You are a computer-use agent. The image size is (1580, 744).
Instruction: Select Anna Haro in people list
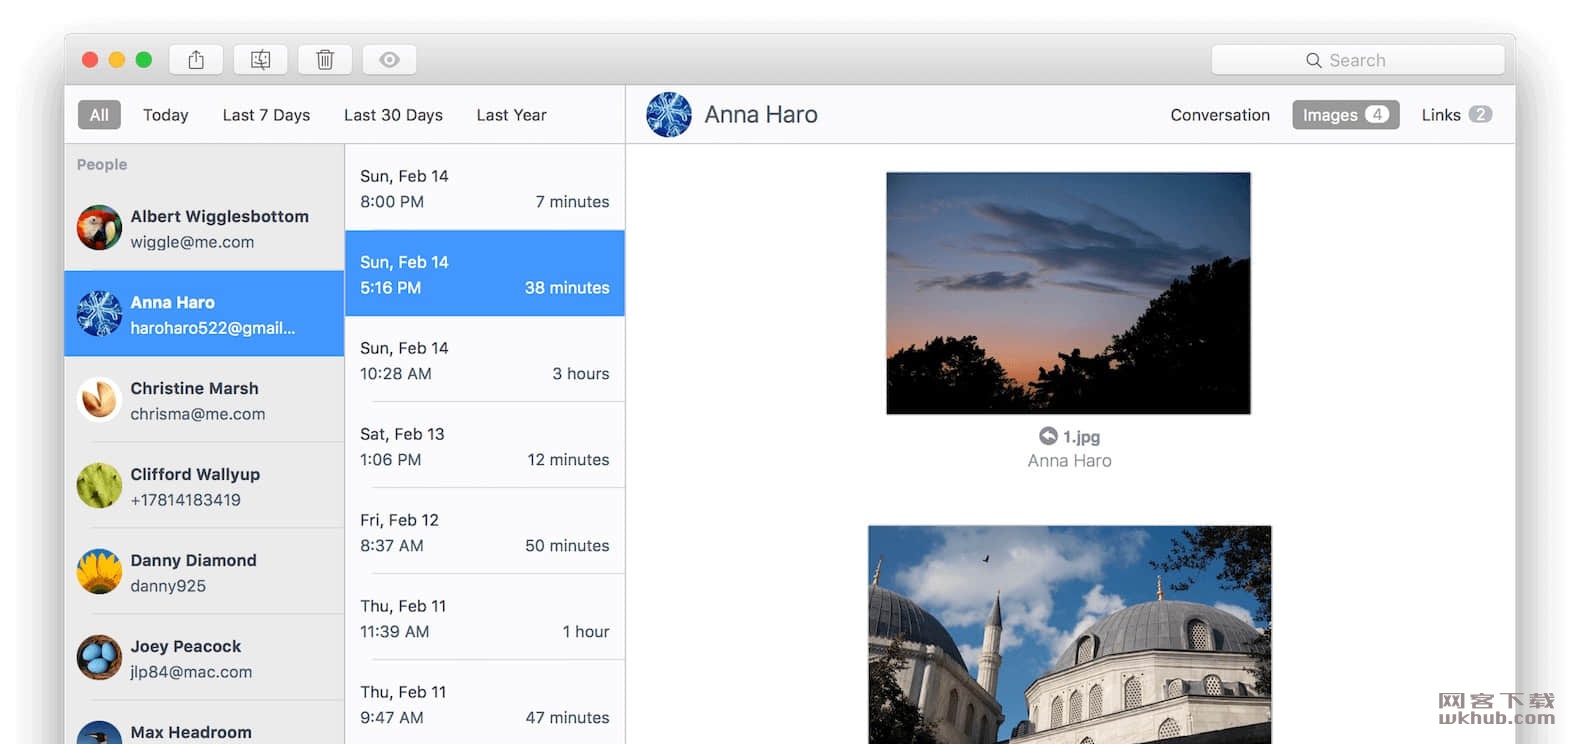coord(204,314)
